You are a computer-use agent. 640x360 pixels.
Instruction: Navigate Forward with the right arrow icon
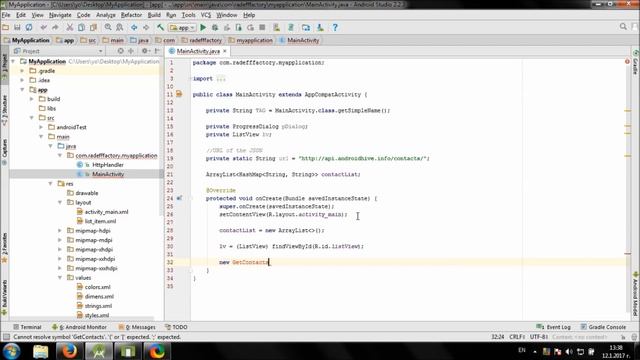click(146, 27)
